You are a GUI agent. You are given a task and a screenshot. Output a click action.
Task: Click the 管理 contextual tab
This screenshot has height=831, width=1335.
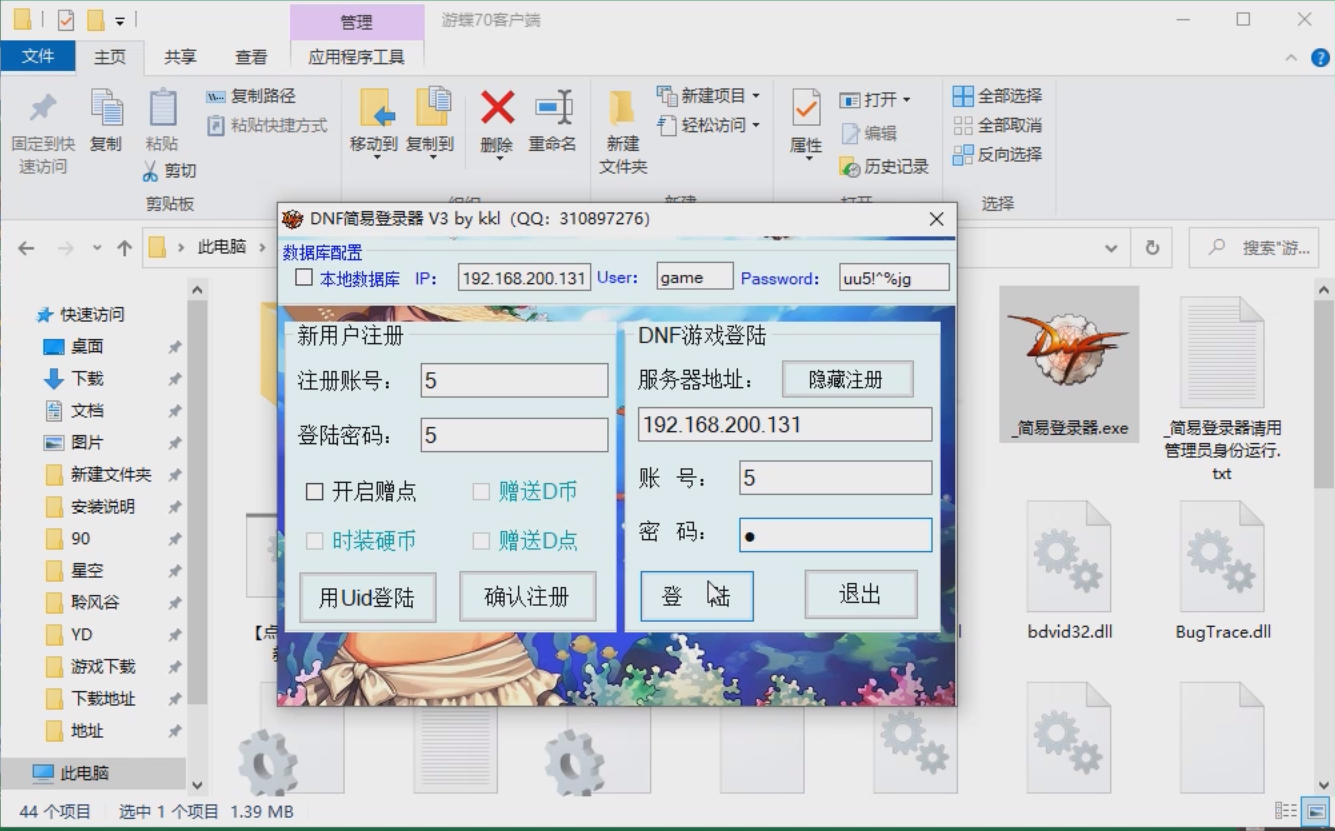coord(357,21)
